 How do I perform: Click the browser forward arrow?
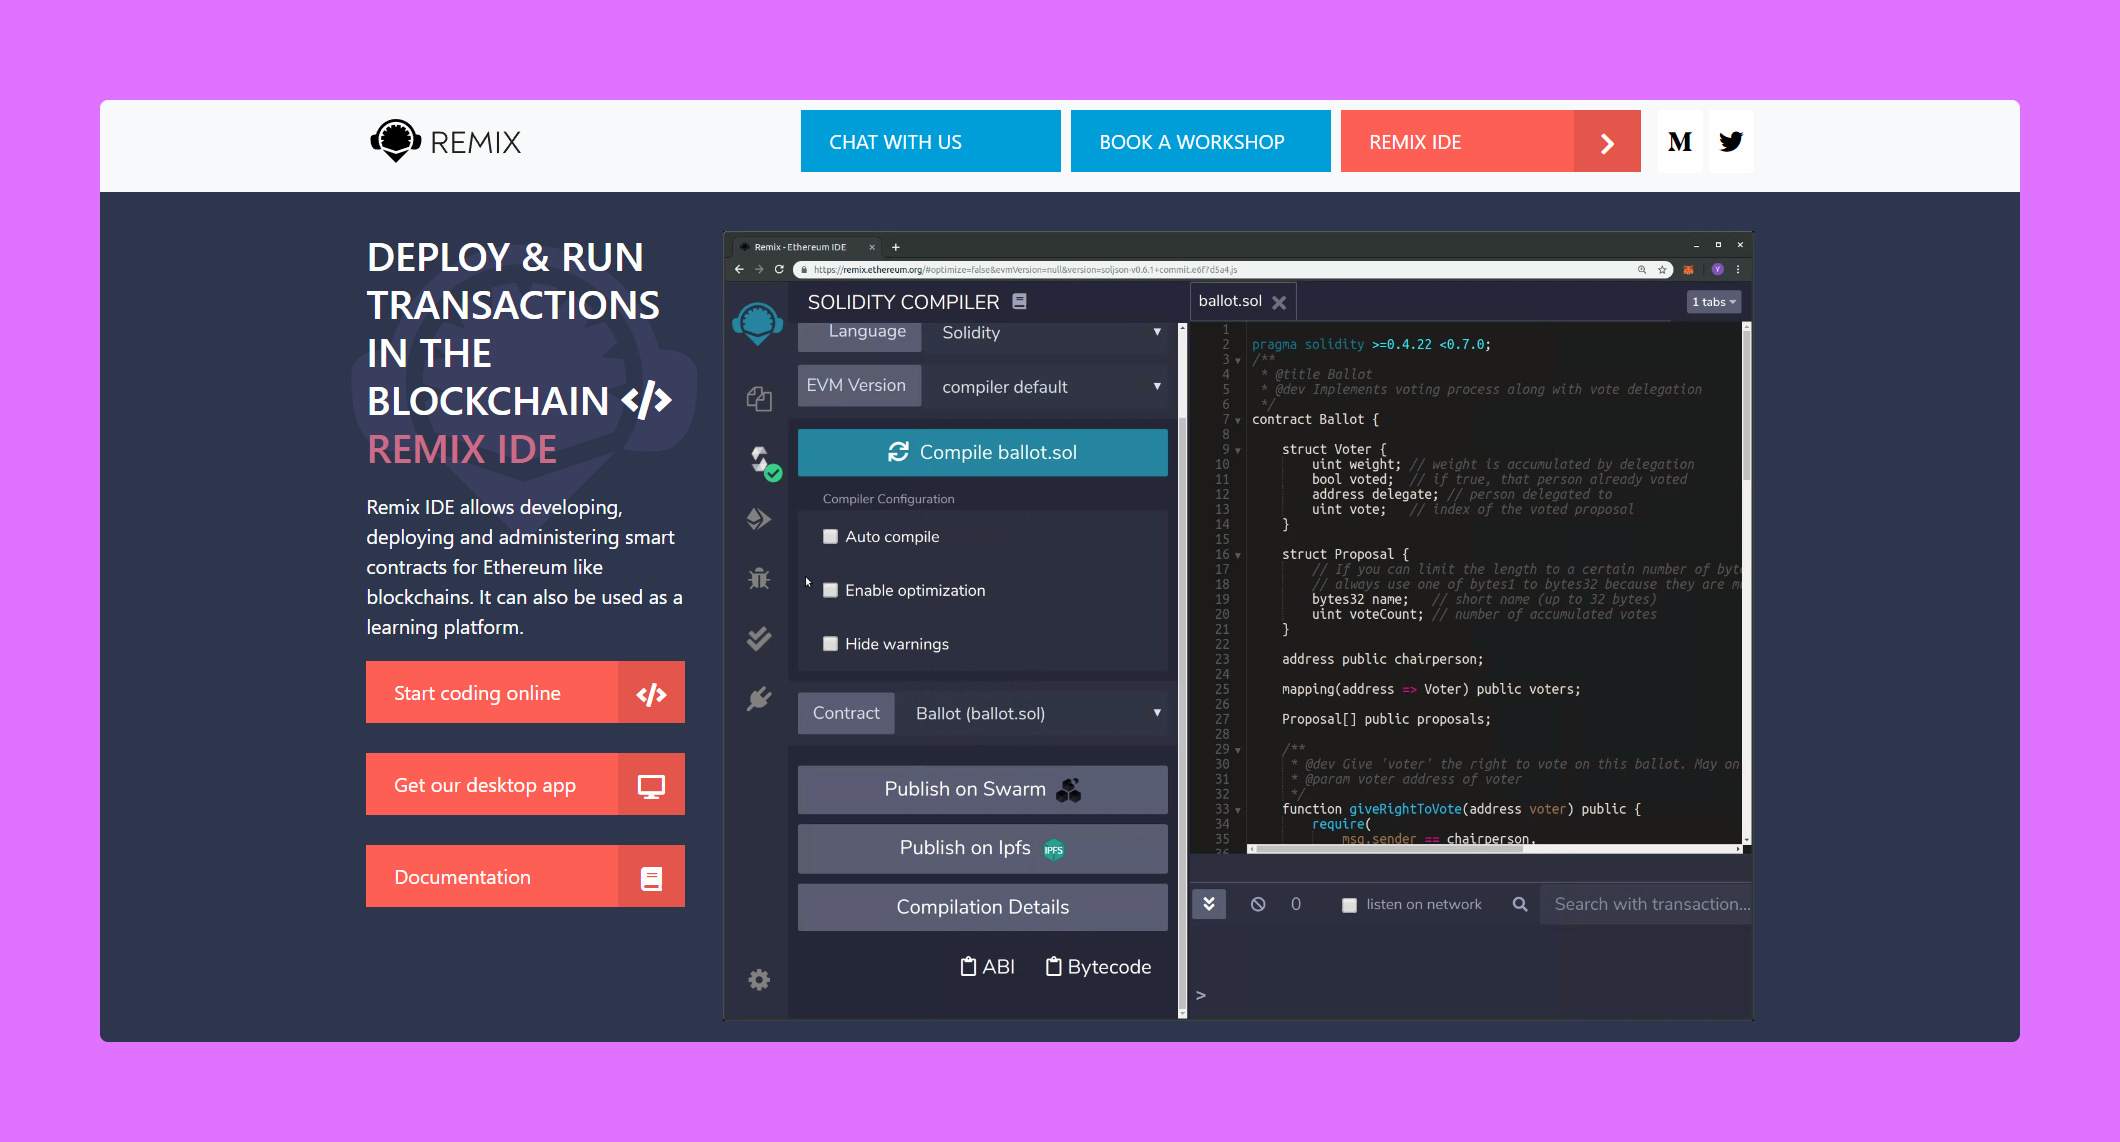pos(759,269)
